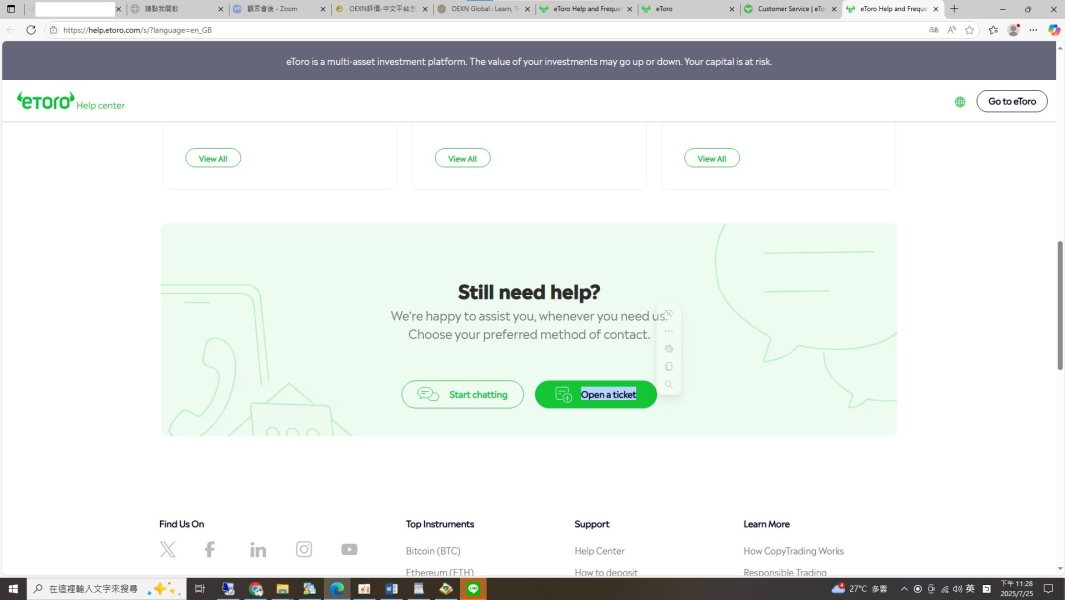The height and width of the screenshot is (600, 1065).
Task: Switch to the OEXN Global tab
Action: click(483, 9)
